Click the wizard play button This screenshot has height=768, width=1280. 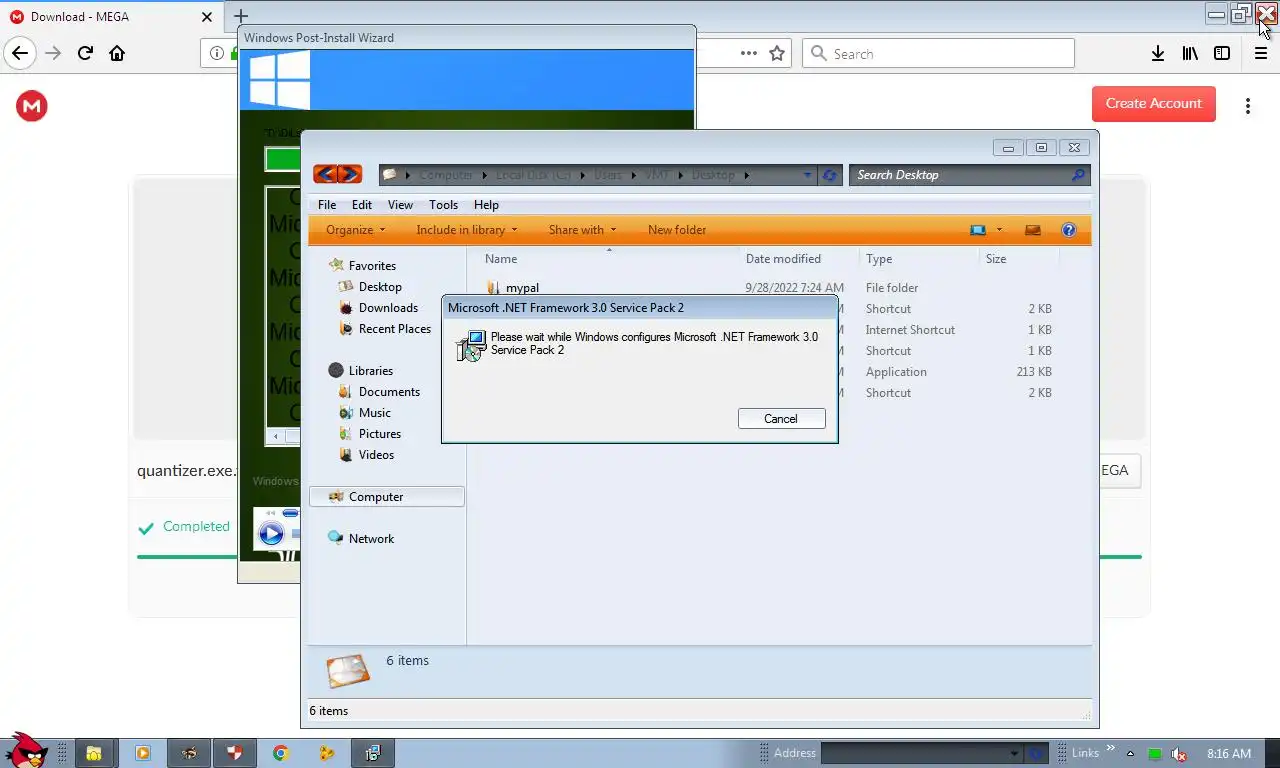pos(271,534)
